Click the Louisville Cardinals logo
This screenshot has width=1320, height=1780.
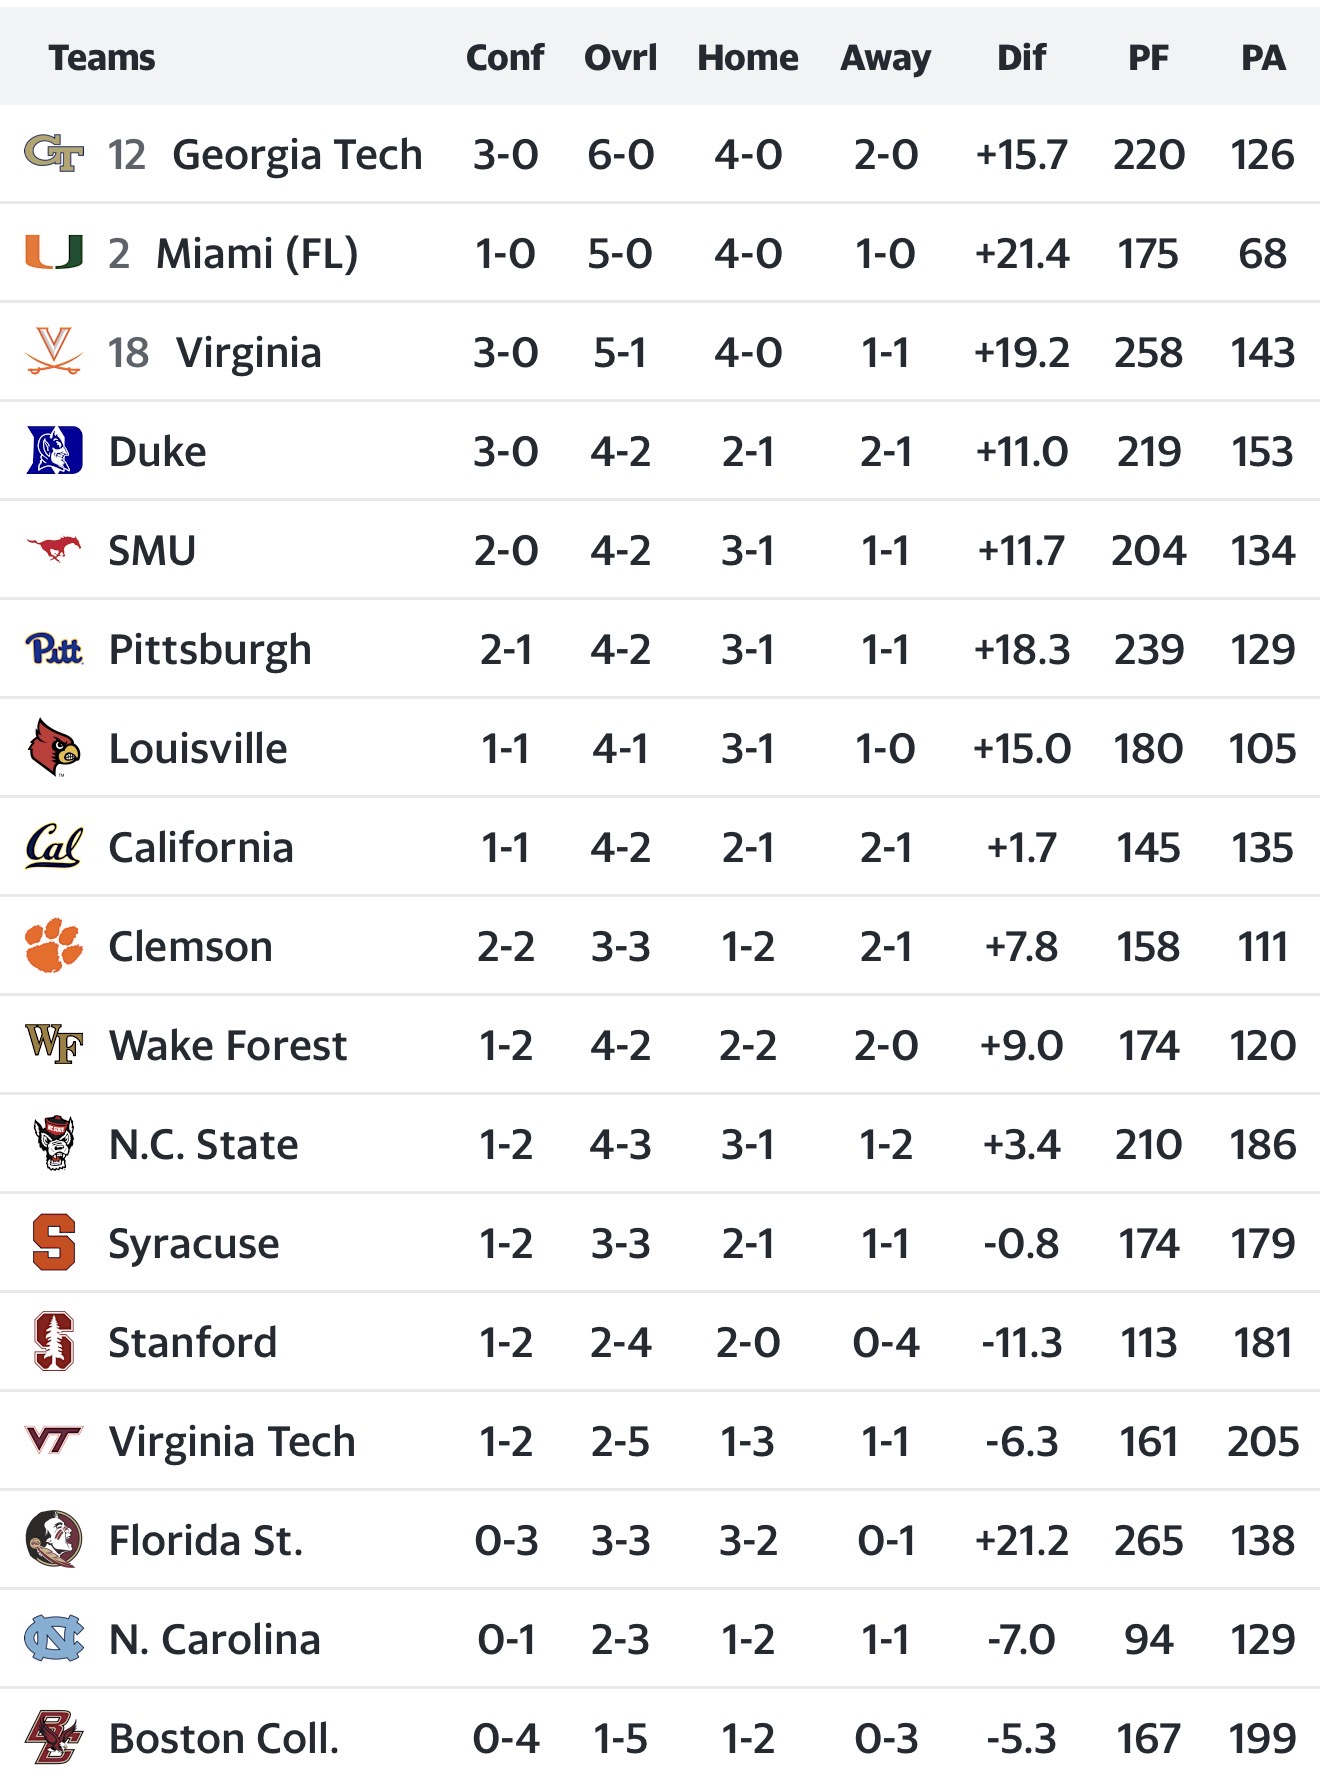coord(54,748)
